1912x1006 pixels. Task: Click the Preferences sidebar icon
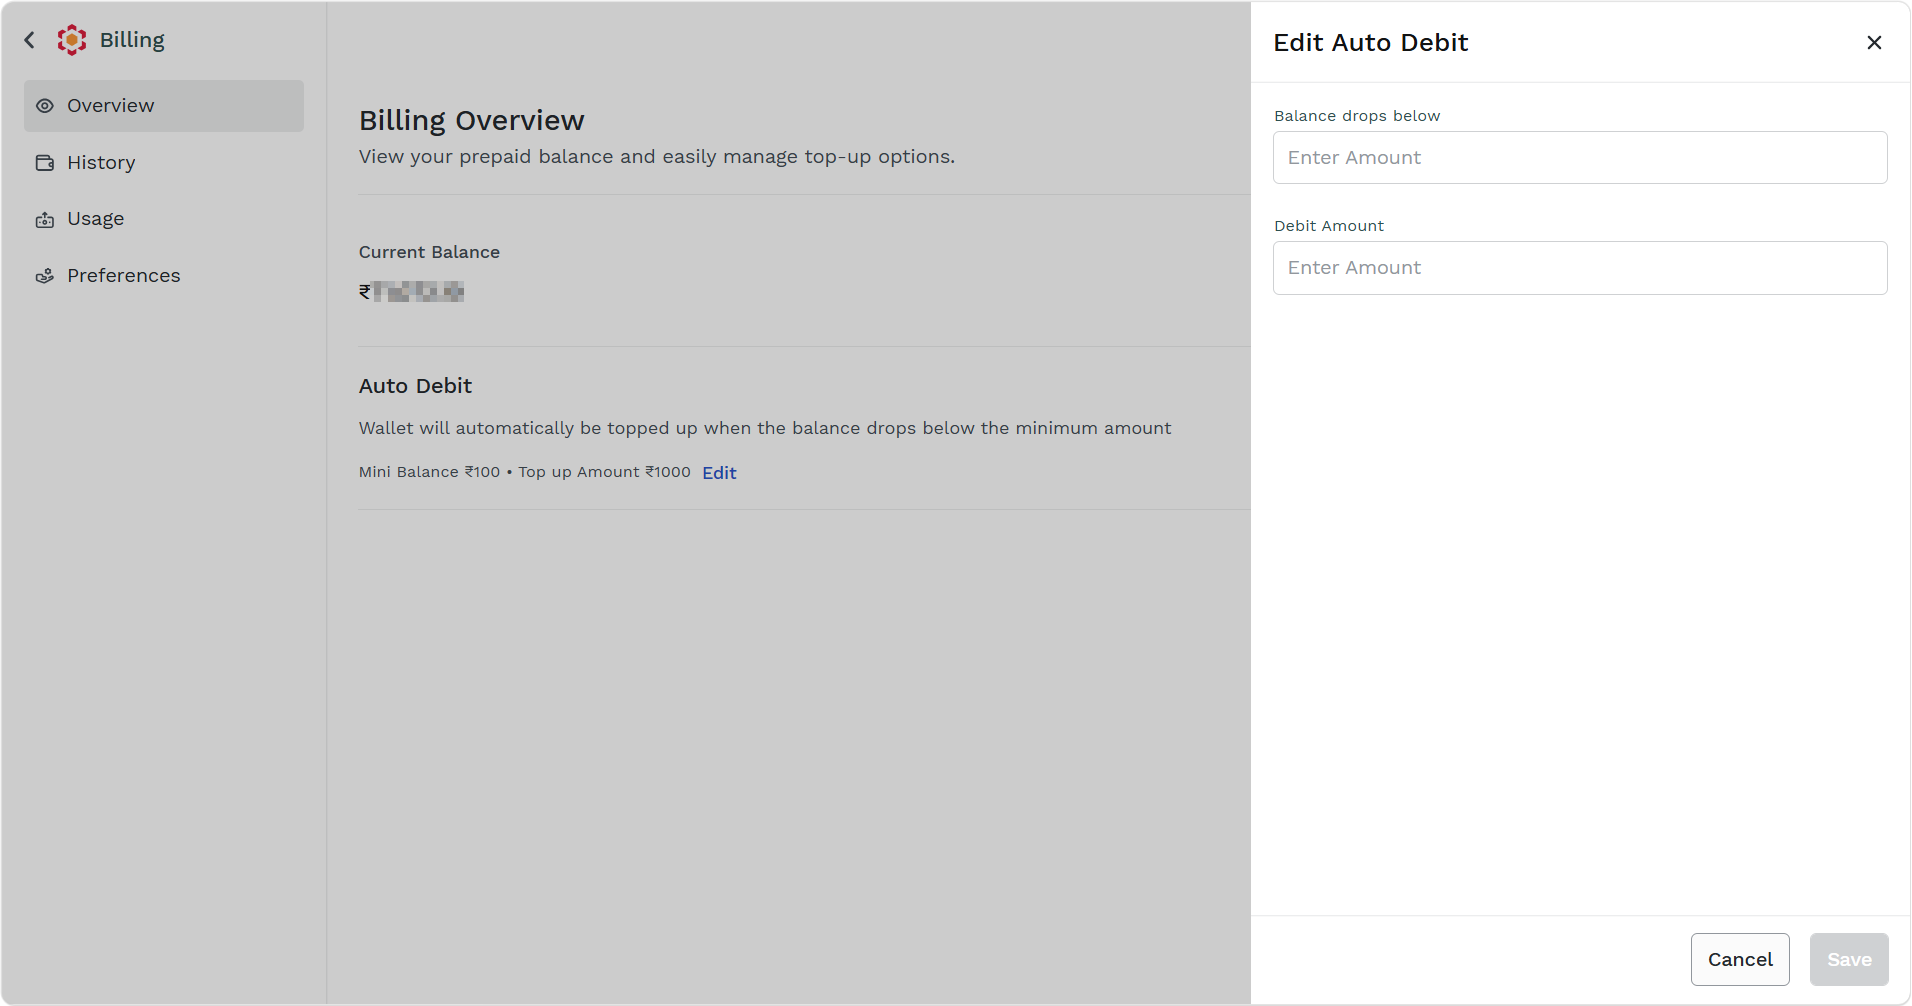[x=45, y=276]
